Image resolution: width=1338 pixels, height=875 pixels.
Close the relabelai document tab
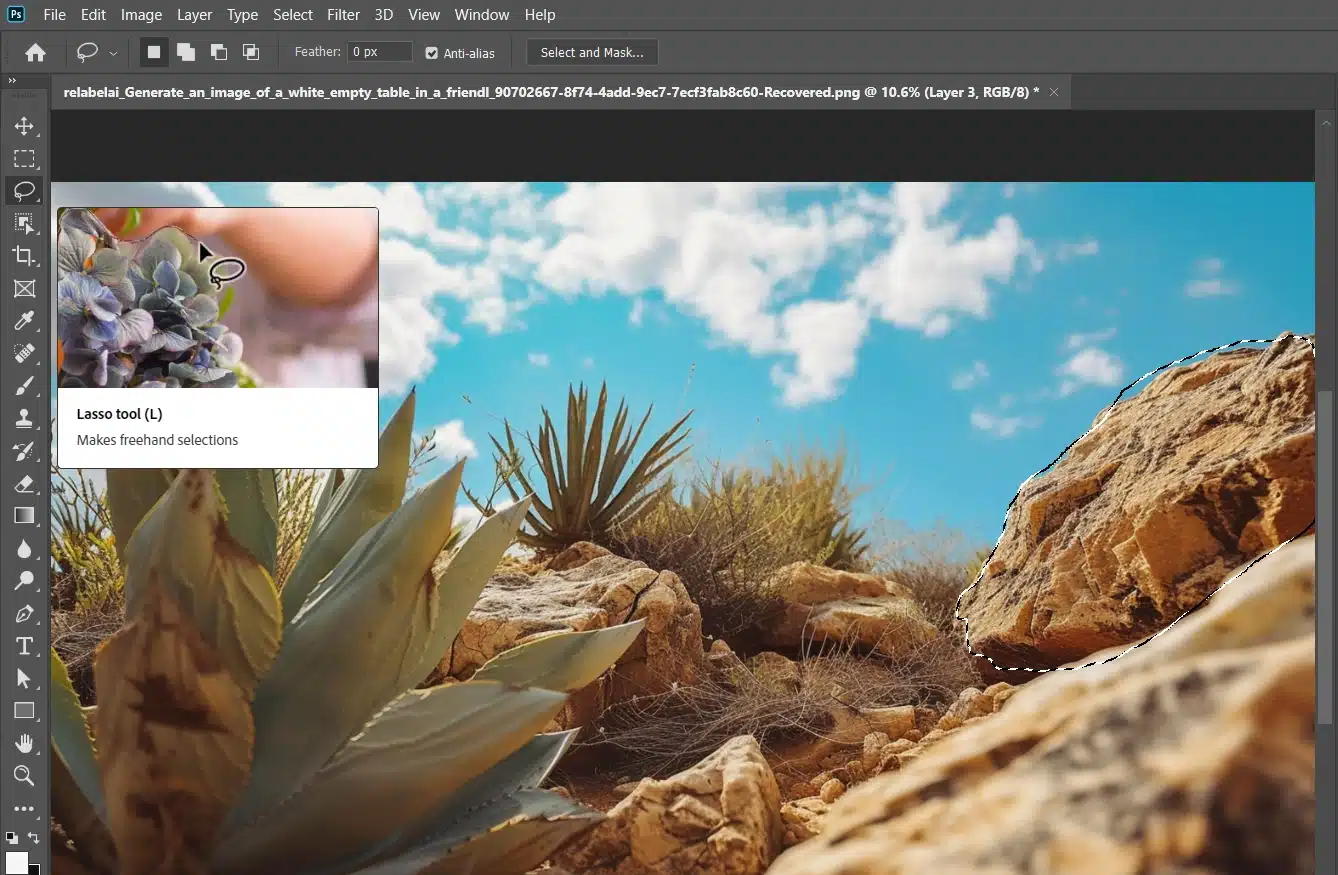coord(1054,92)
